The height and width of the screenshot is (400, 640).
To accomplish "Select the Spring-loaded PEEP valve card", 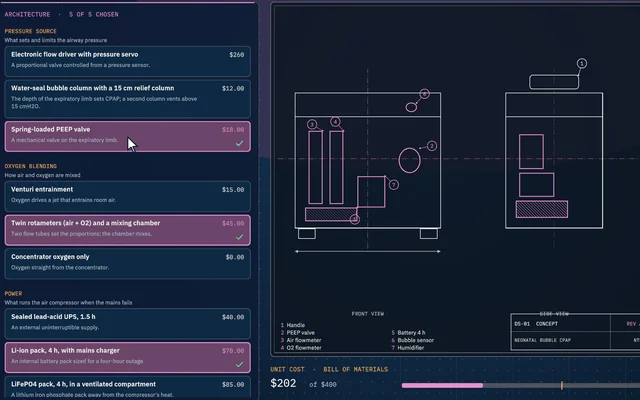I will [x=127, y=136].
